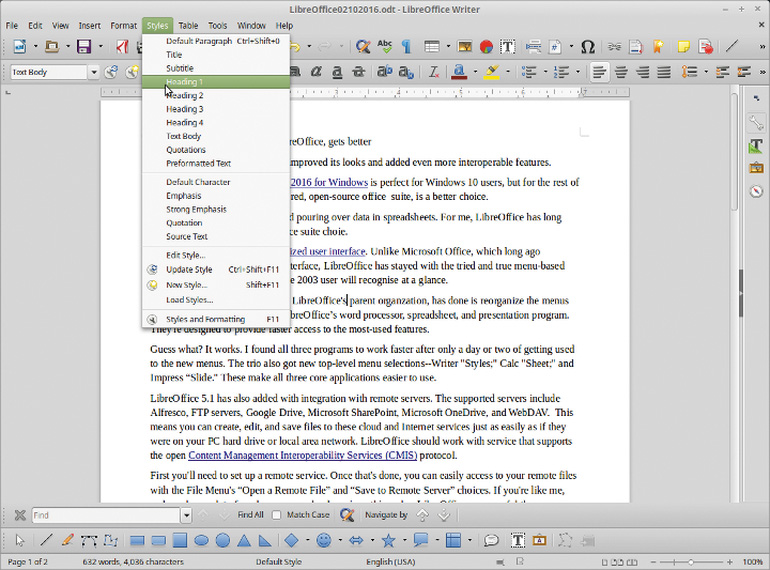Toggle bulleted list
This screenshot has width=770, height=570.
tap(529, 72)
